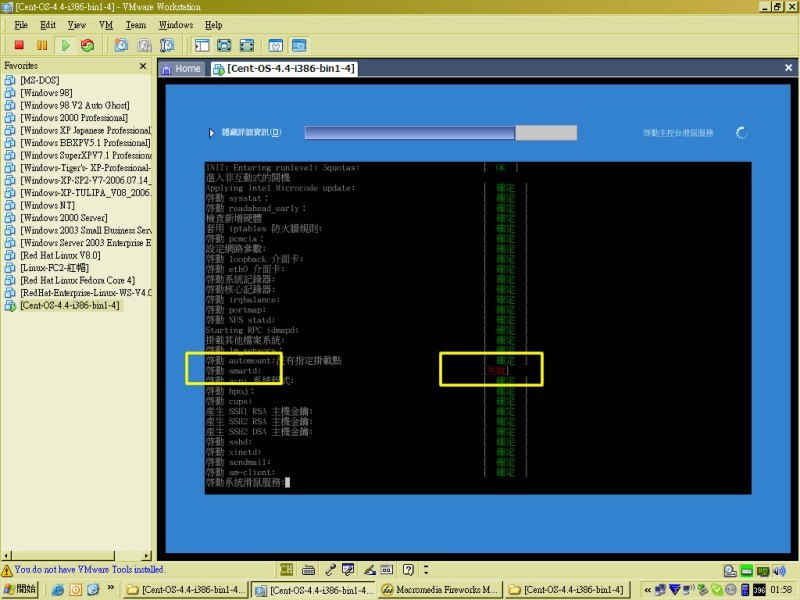Screen dimensions: 800x600
Task: Take a snapshot using the toolbar icon
Action: [121, 45]
